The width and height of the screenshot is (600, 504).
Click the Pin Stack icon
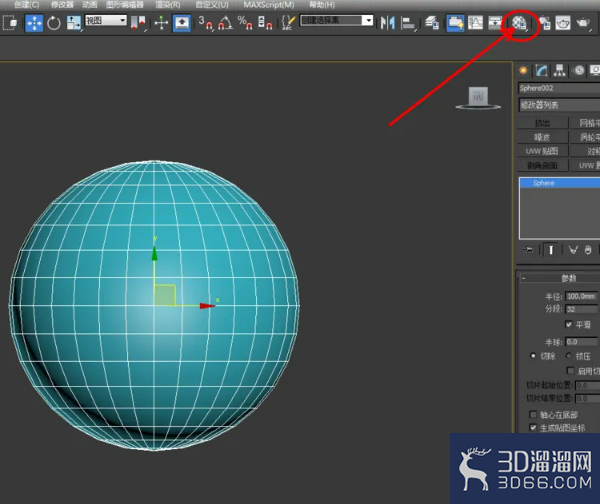coord(528,250)
